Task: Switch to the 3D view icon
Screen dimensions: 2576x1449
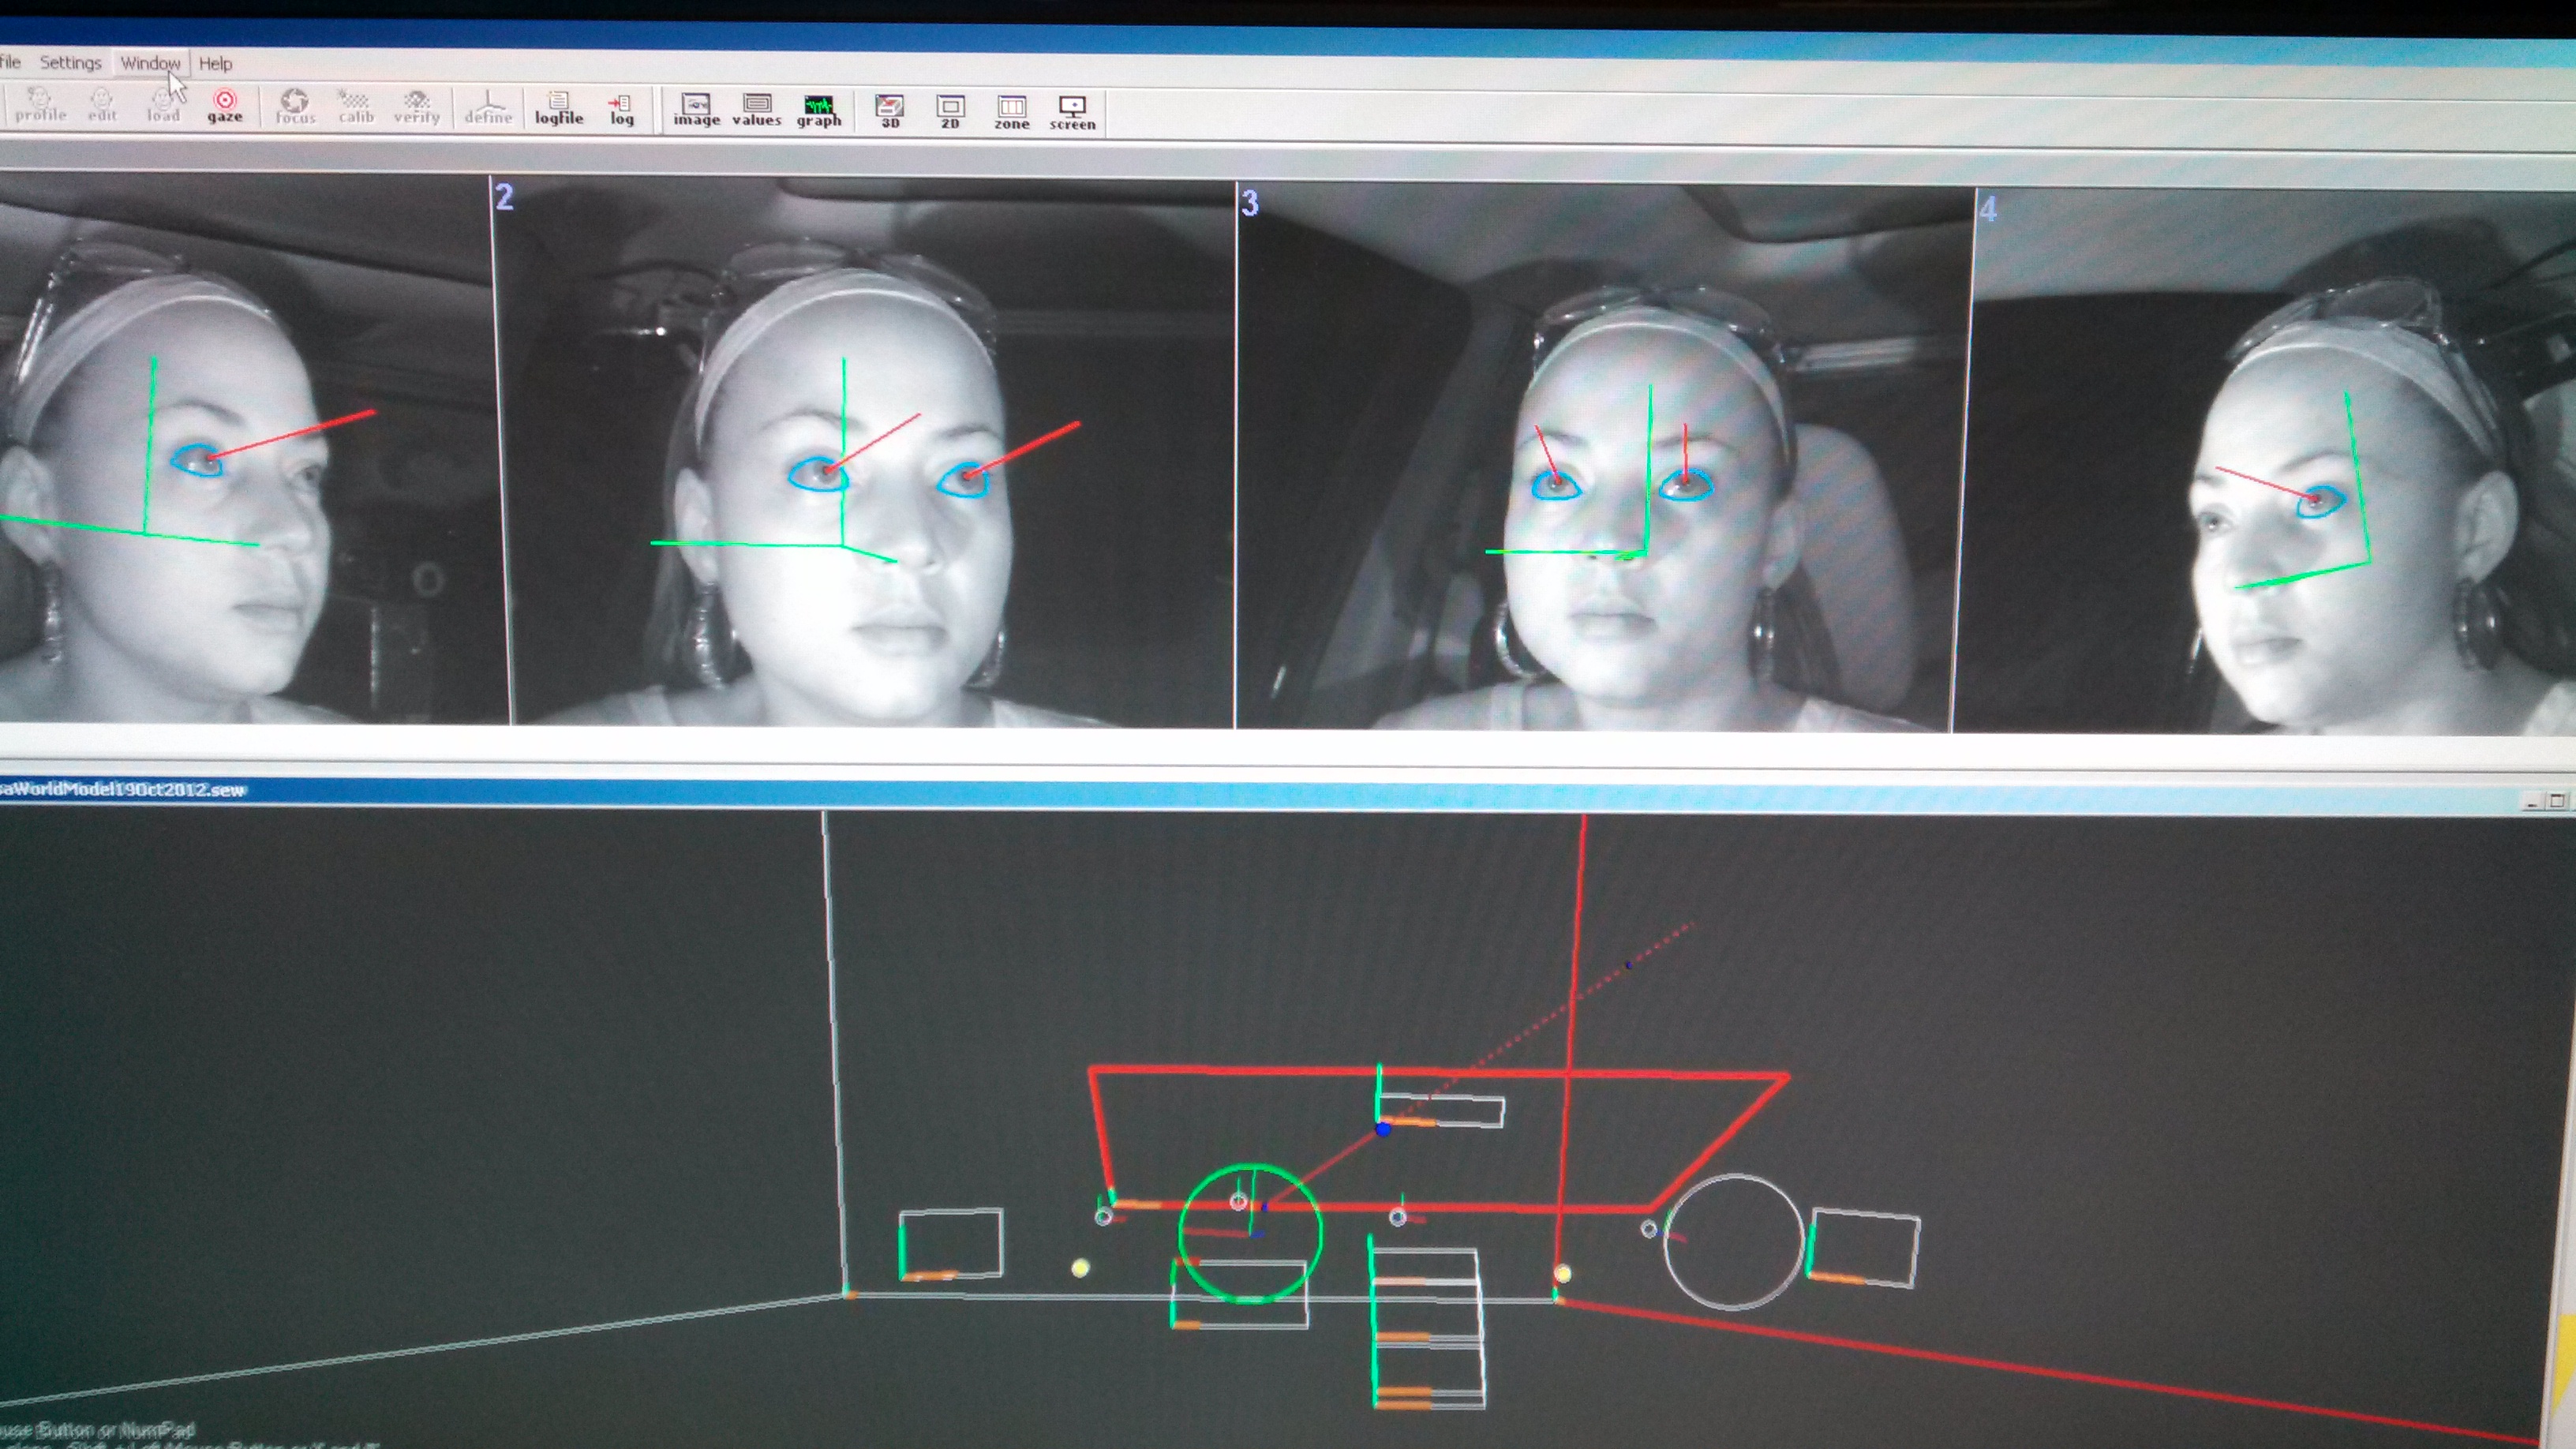Action: pos(889,110)
